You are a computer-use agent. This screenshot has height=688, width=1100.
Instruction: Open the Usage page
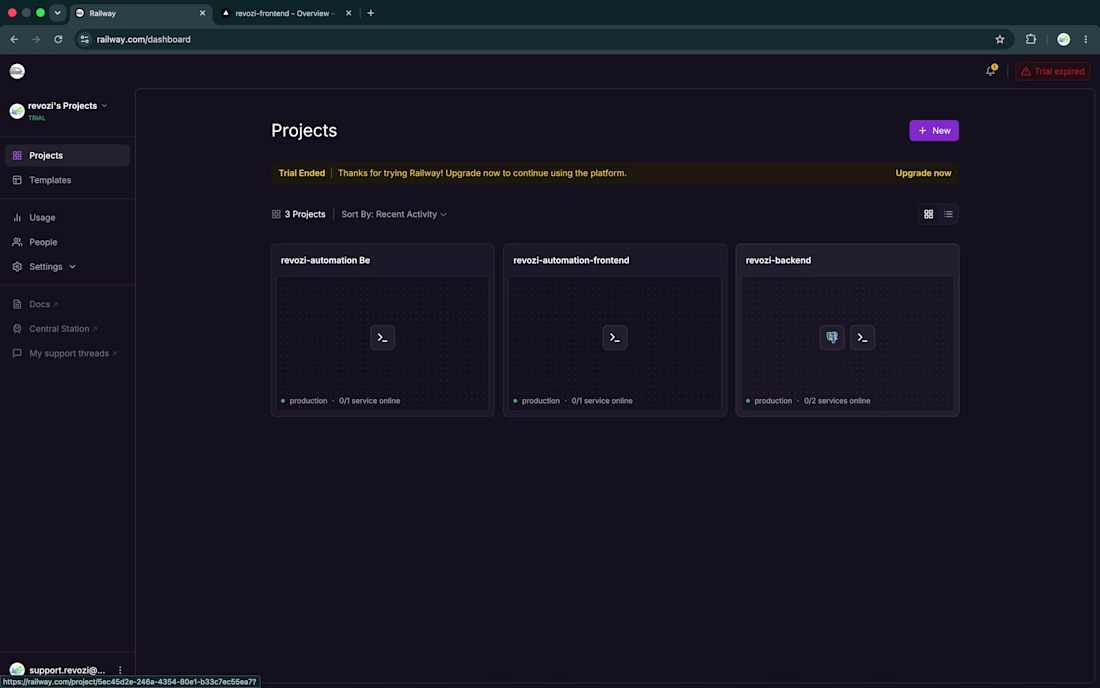[x=67, y=217]
